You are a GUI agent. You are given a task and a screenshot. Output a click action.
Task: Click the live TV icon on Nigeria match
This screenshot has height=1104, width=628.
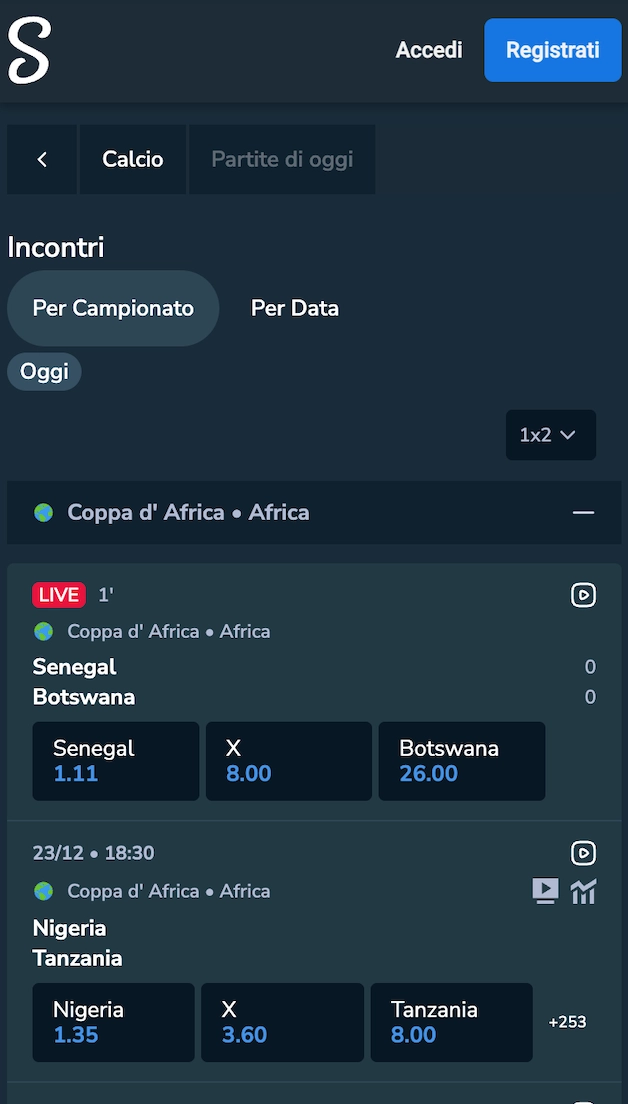(546, 891)
